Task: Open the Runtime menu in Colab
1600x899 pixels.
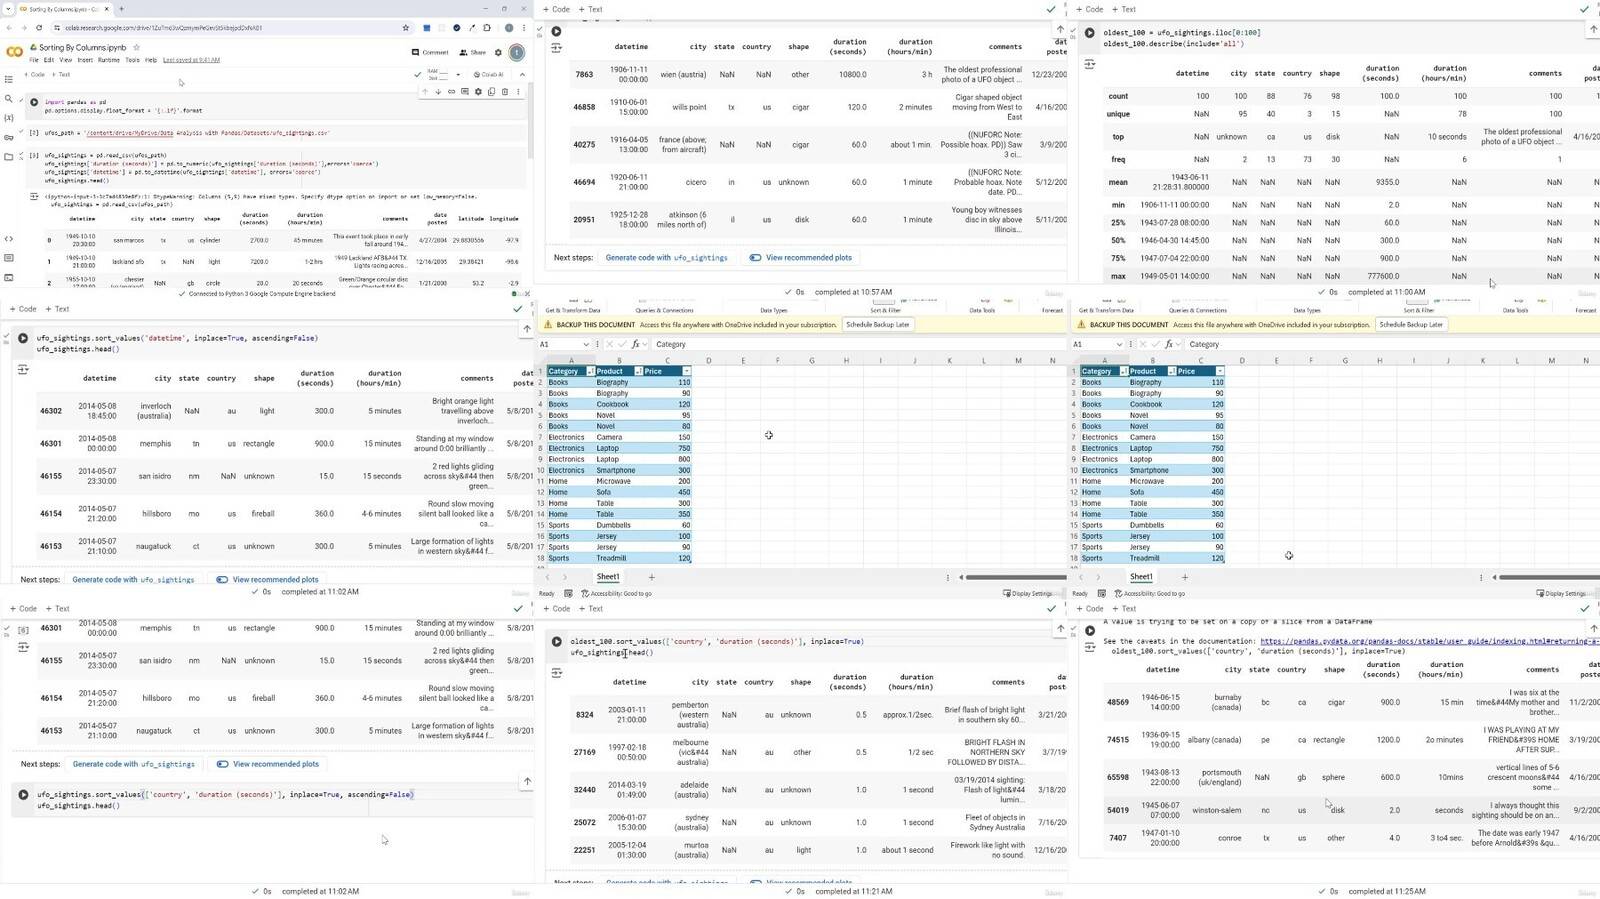Action: pyautogui.click(x=108, y=60)
